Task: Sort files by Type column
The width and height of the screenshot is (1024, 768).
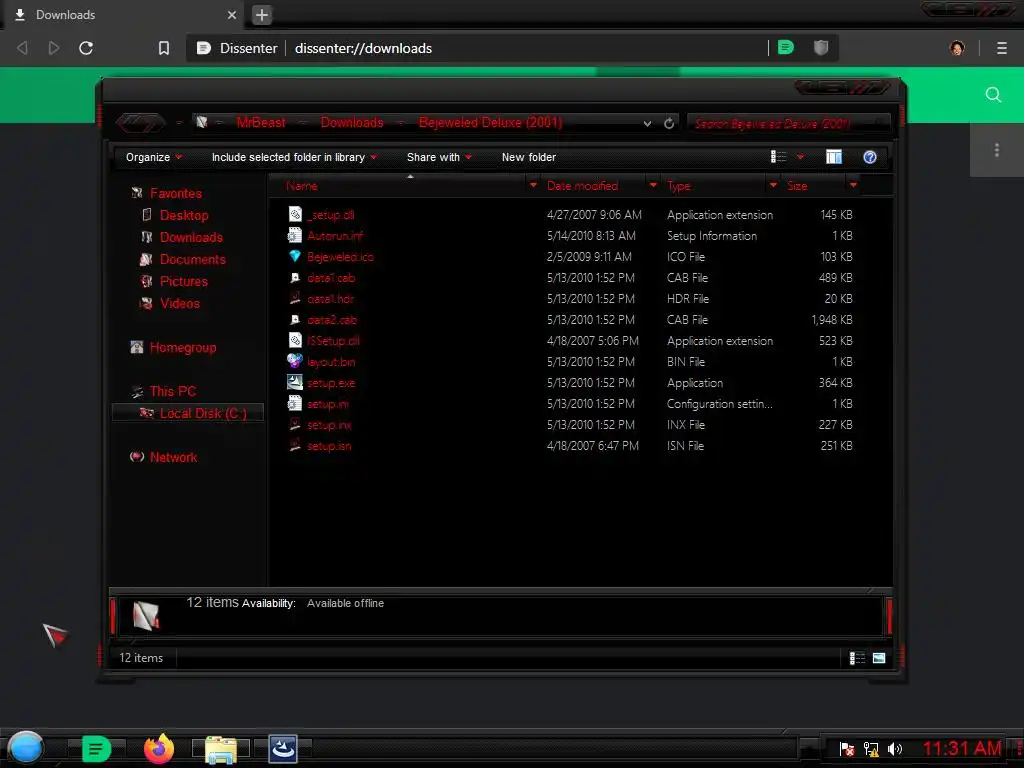Action: (679, 186)
